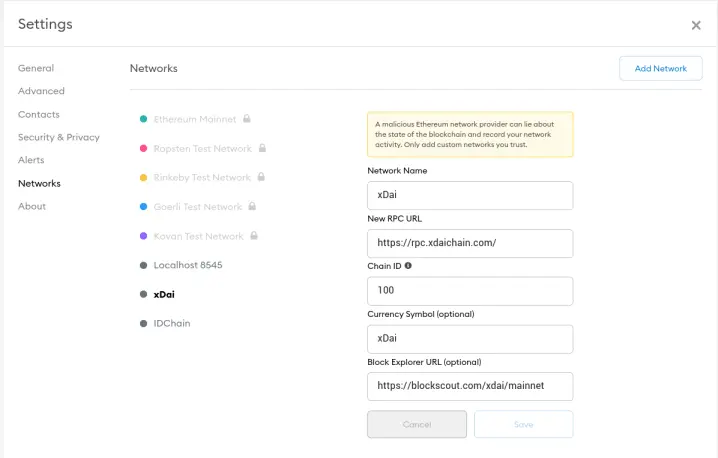This screenshot has height=458, width=718.
Task: Open the General settings section
Action: (36, 68)
